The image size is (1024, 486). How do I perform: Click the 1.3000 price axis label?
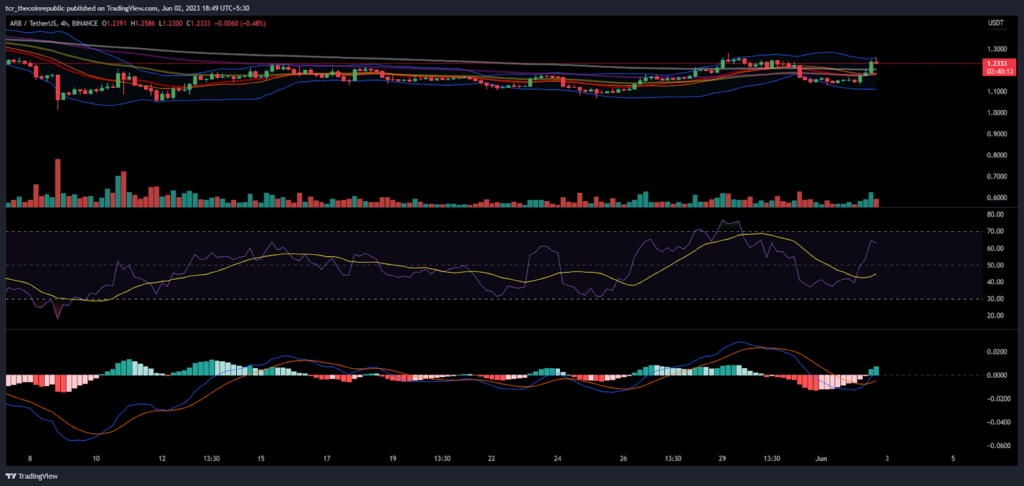996,50
